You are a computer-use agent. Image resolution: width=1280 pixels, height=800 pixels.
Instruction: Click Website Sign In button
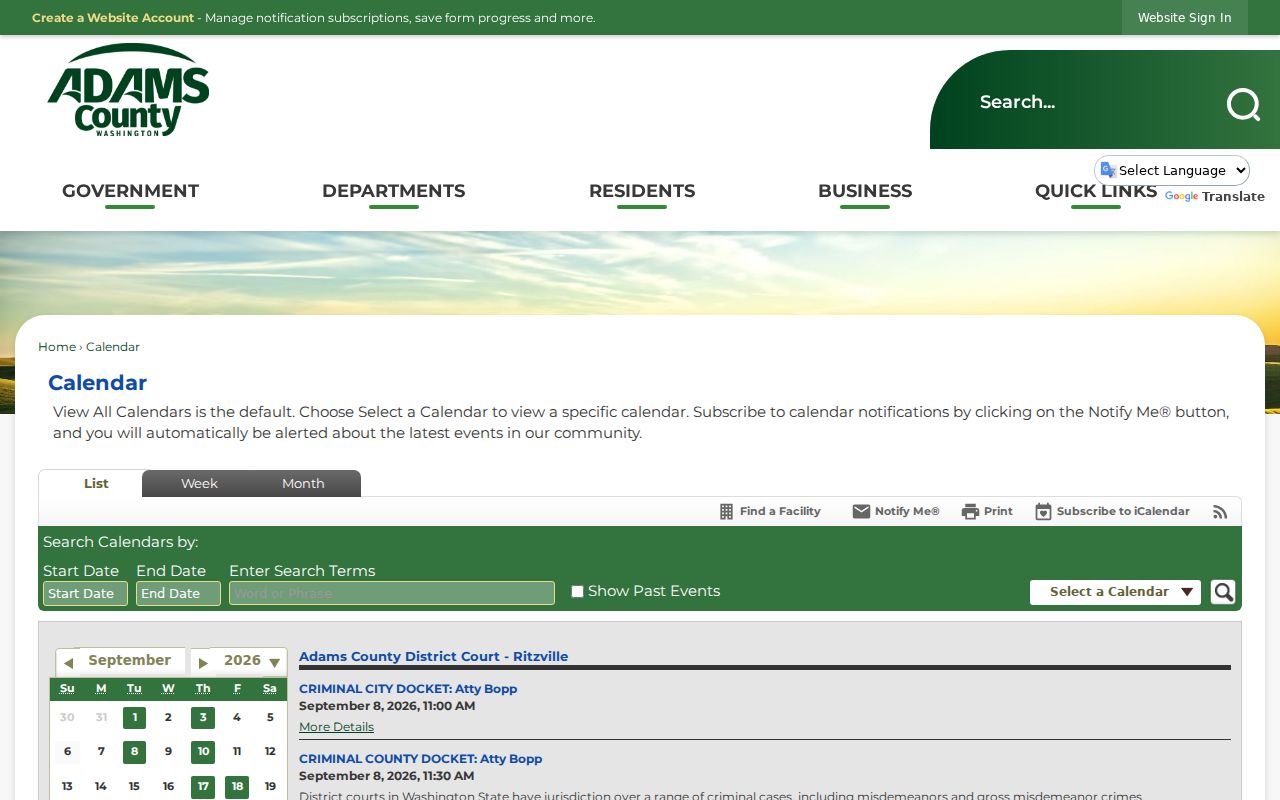coord(1184,18)
